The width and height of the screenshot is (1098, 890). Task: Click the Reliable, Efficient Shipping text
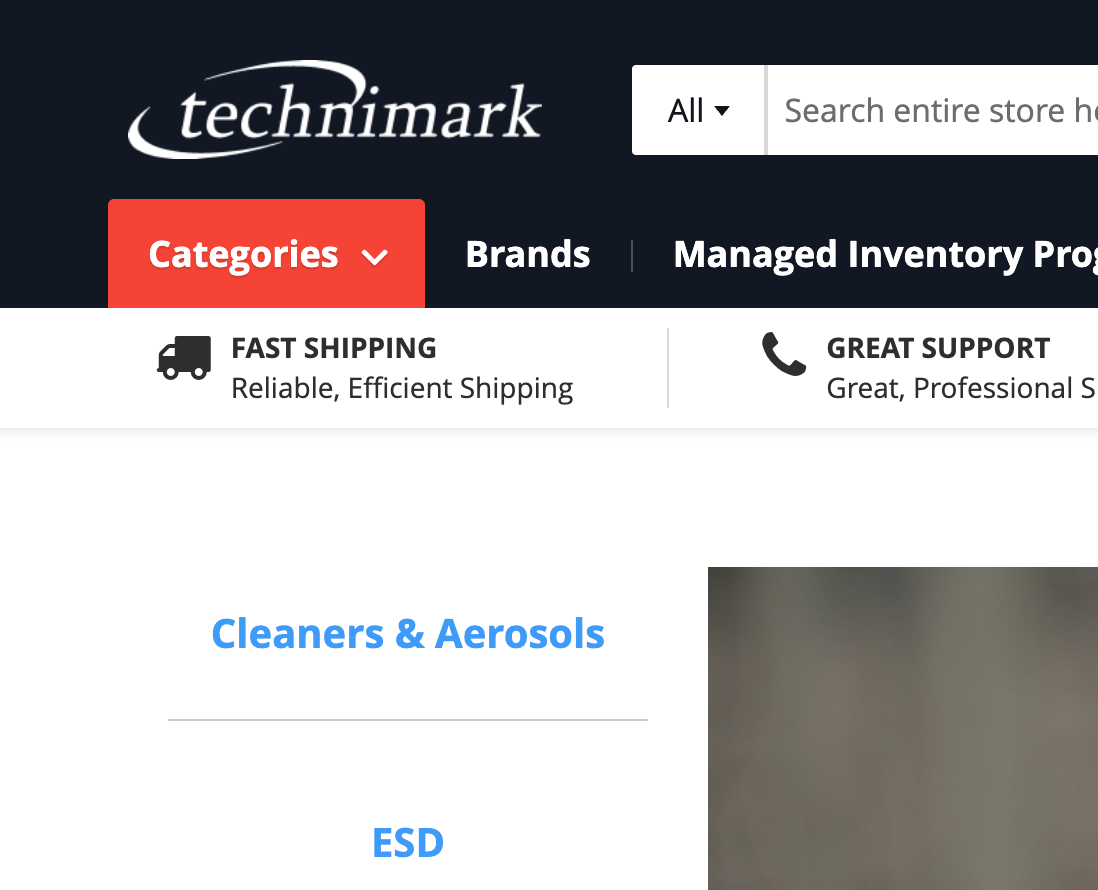click(403, 389)
